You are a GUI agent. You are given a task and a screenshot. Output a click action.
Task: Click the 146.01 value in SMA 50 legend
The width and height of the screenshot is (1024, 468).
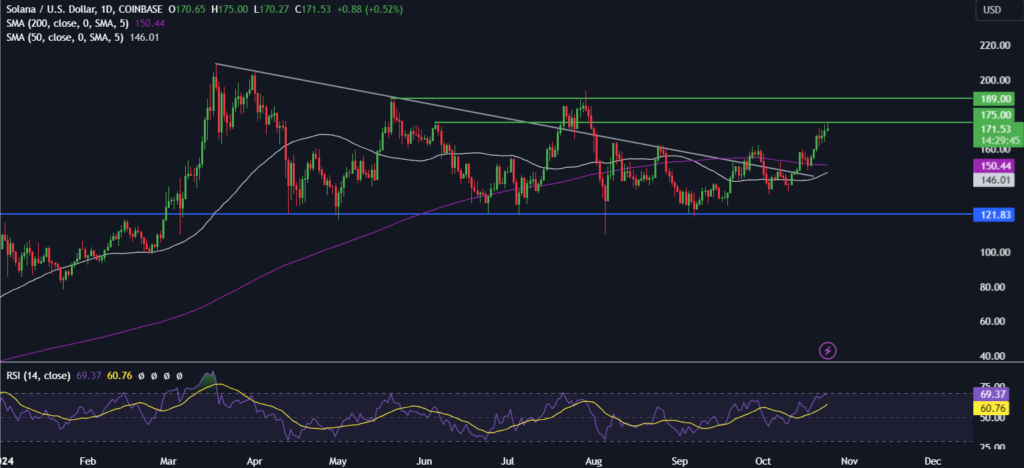pos(146,37)
